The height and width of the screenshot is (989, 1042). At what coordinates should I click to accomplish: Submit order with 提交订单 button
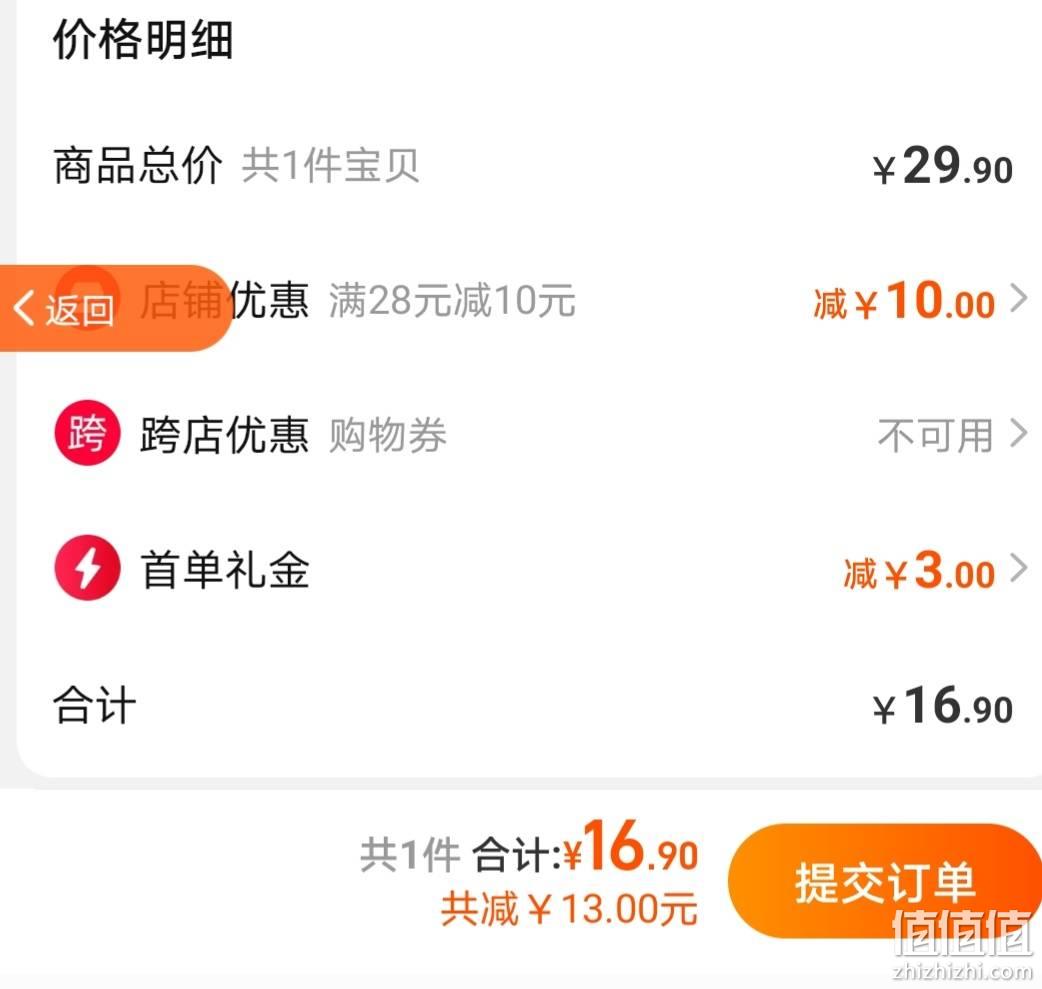[885, 881]
